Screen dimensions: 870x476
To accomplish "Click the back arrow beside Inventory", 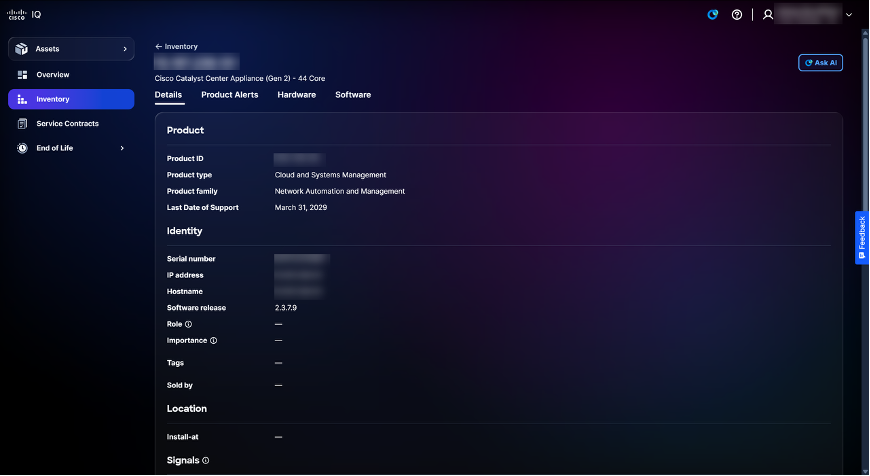I will [x=159, y=47].
